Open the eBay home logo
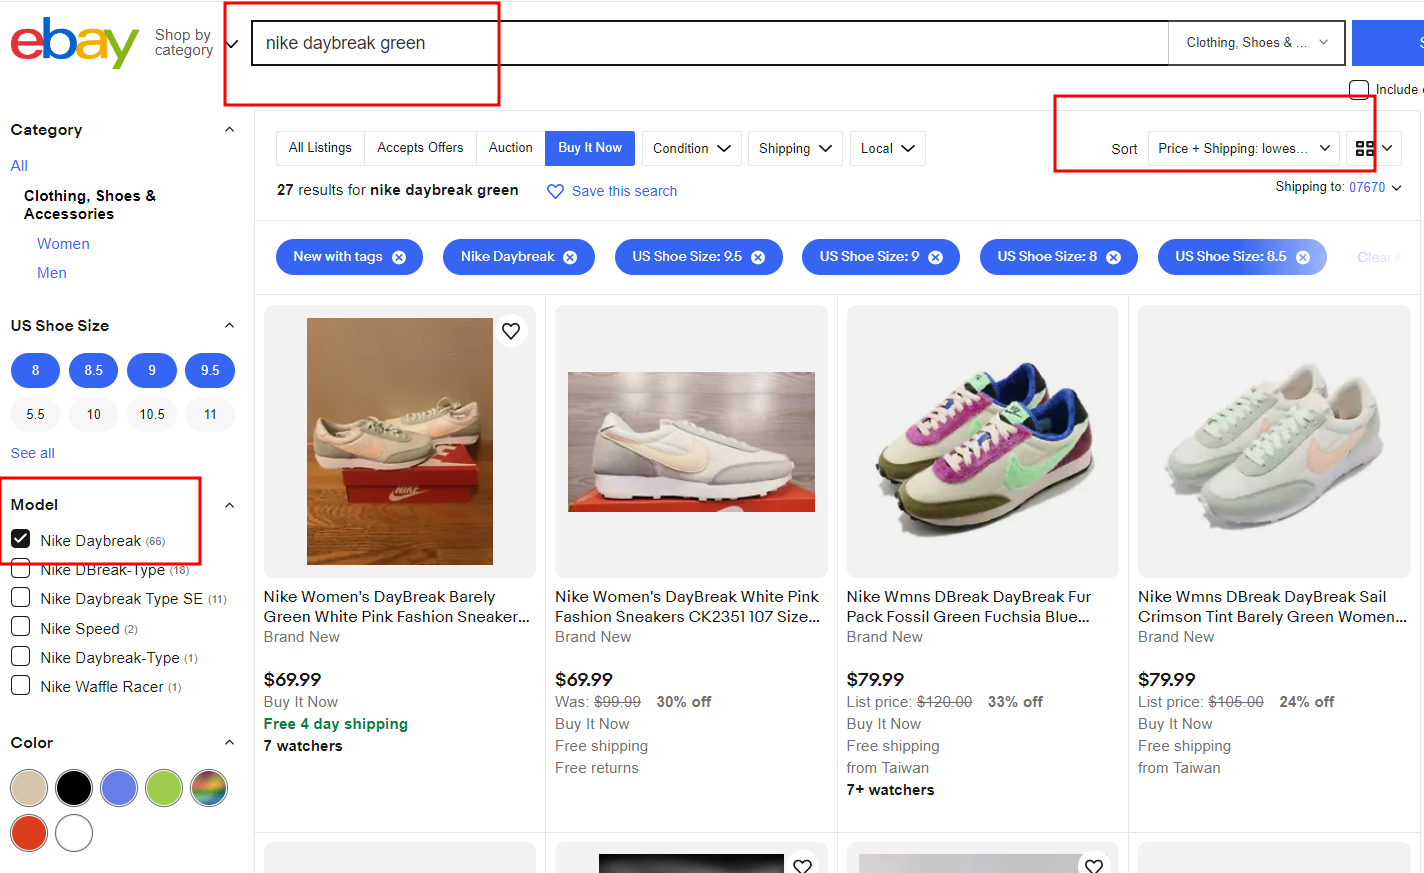 [74, 43]
